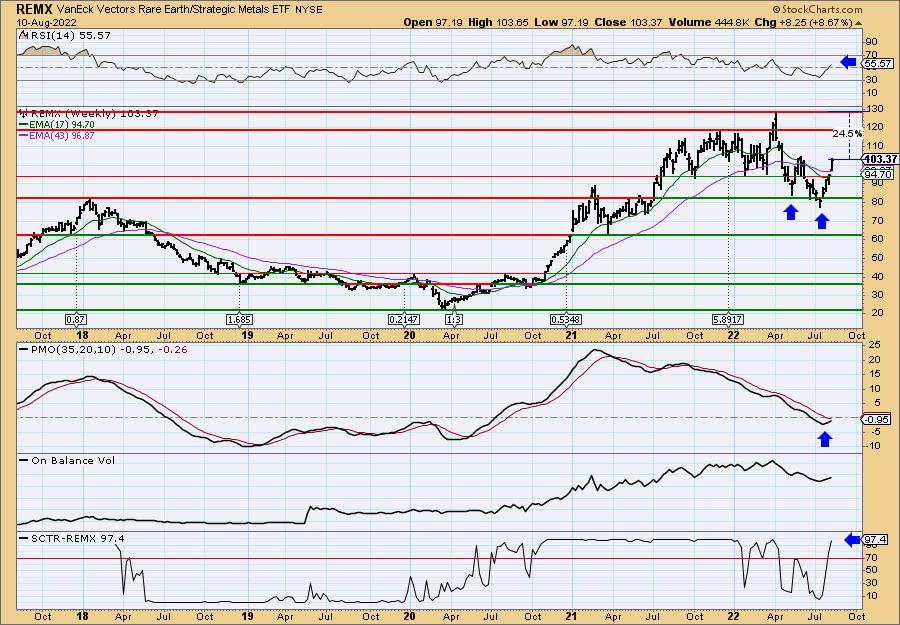Click the Chg +8.25 (+8.67%) value
The image size is (900, 625).
[802, 22]
